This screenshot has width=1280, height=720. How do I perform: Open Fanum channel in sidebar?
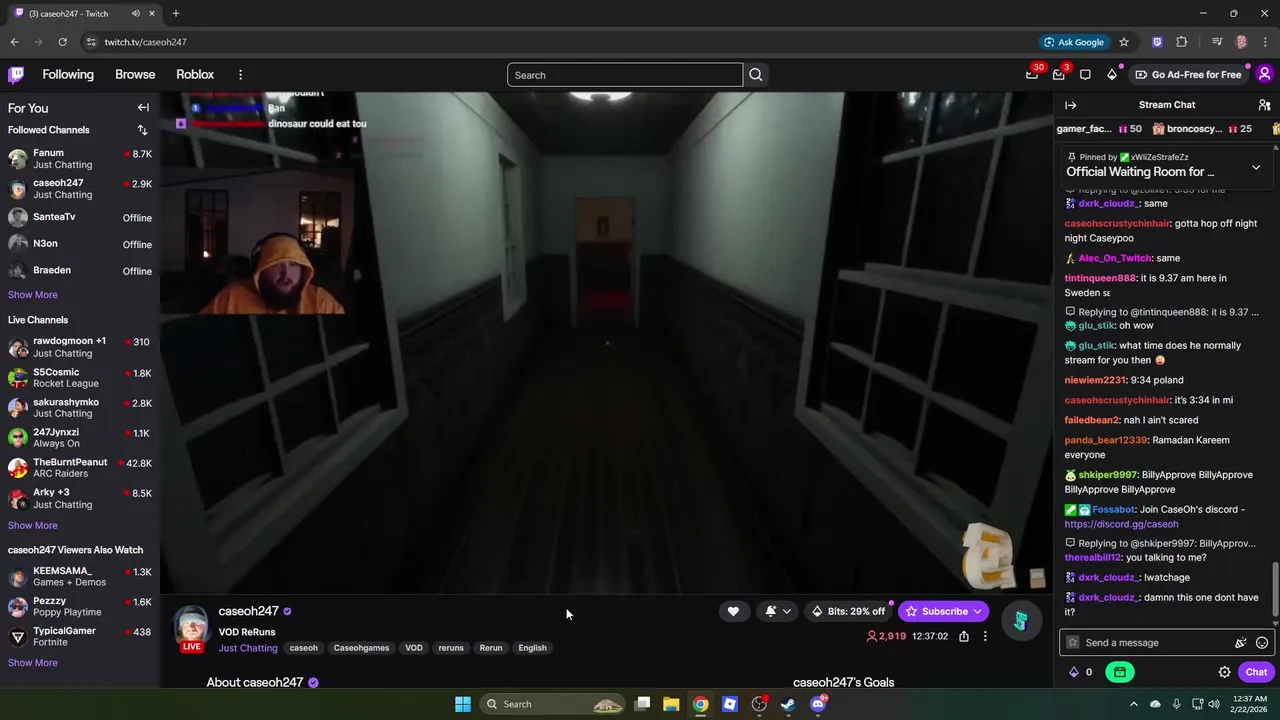coord(80,159)
